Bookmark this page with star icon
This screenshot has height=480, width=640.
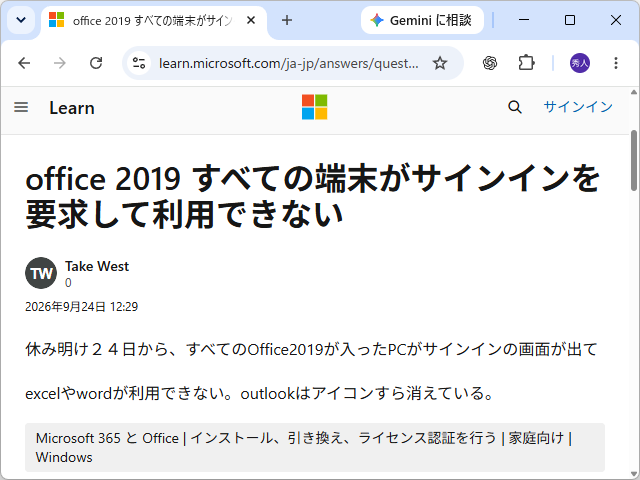pos(440,63)
